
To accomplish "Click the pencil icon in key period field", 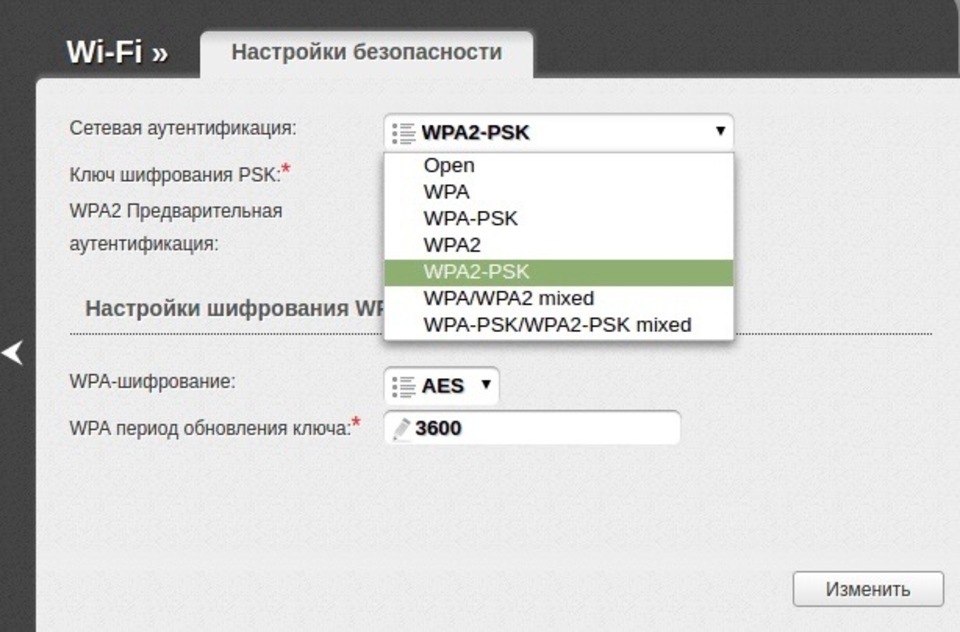I will tap(402, 428).
